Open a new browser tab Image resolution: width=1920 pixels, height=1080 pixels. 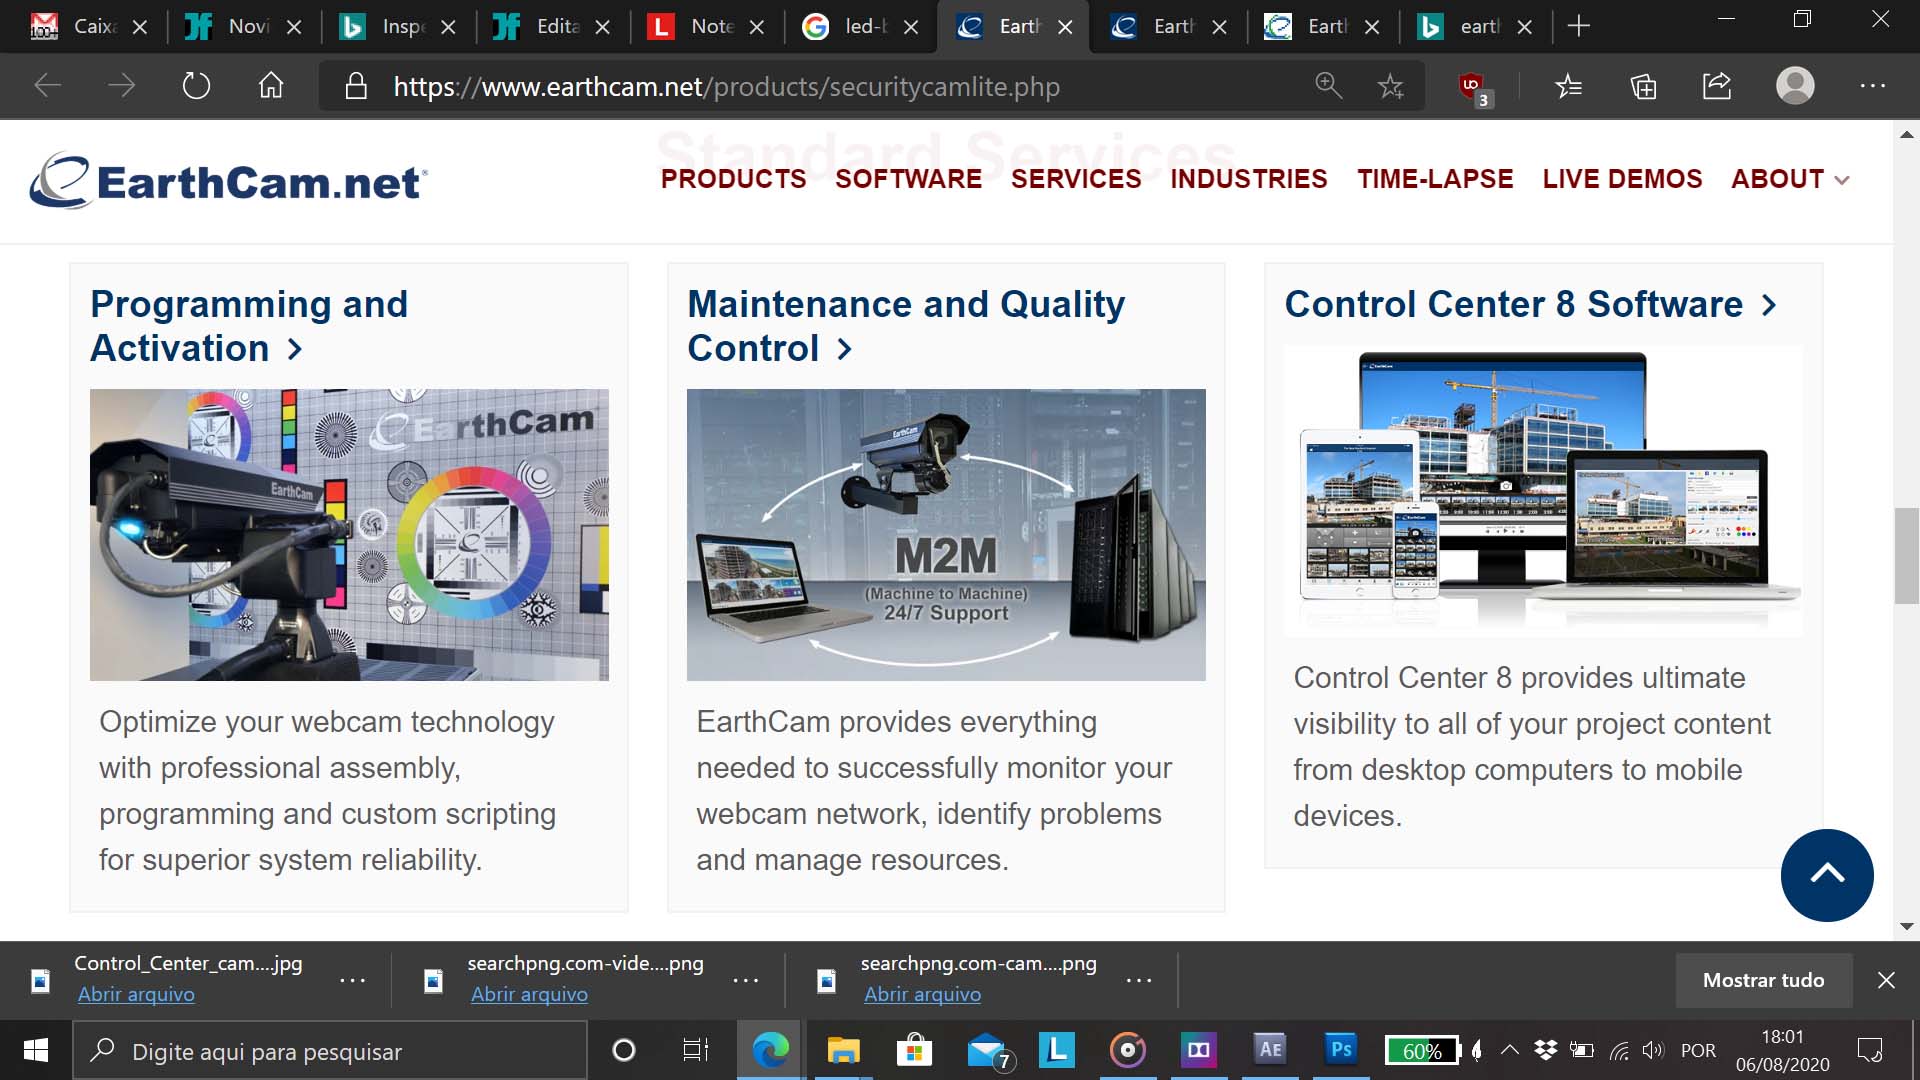coord(1579,27)
